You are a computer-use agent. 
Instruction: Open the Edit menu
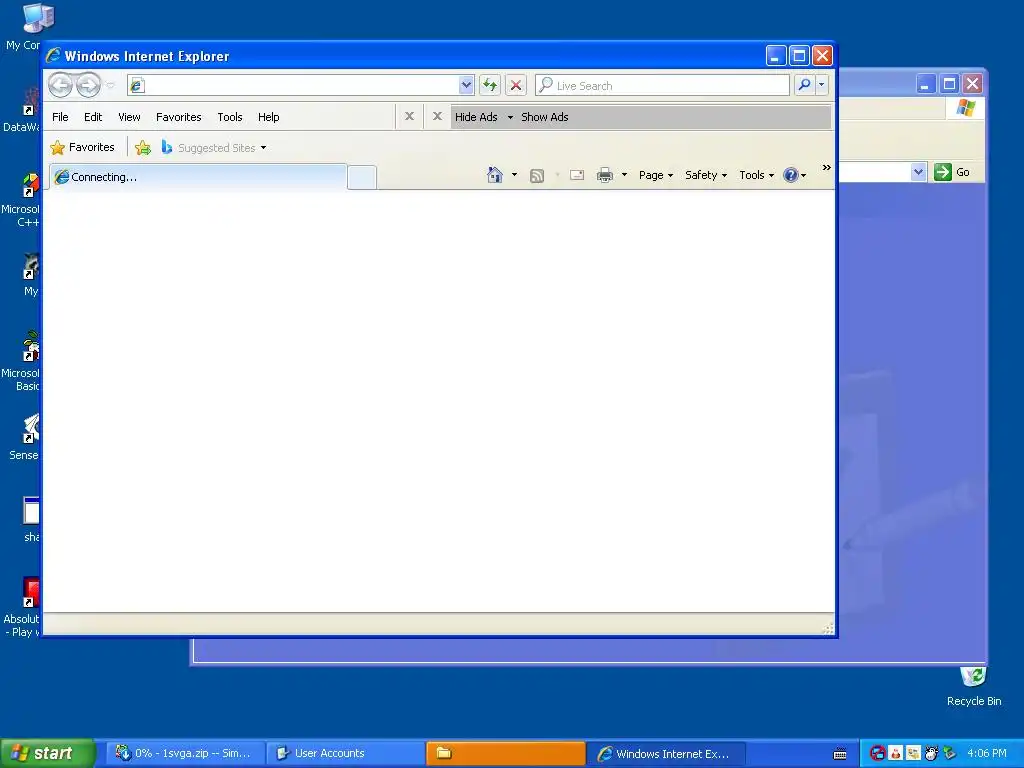coord(93,117)
